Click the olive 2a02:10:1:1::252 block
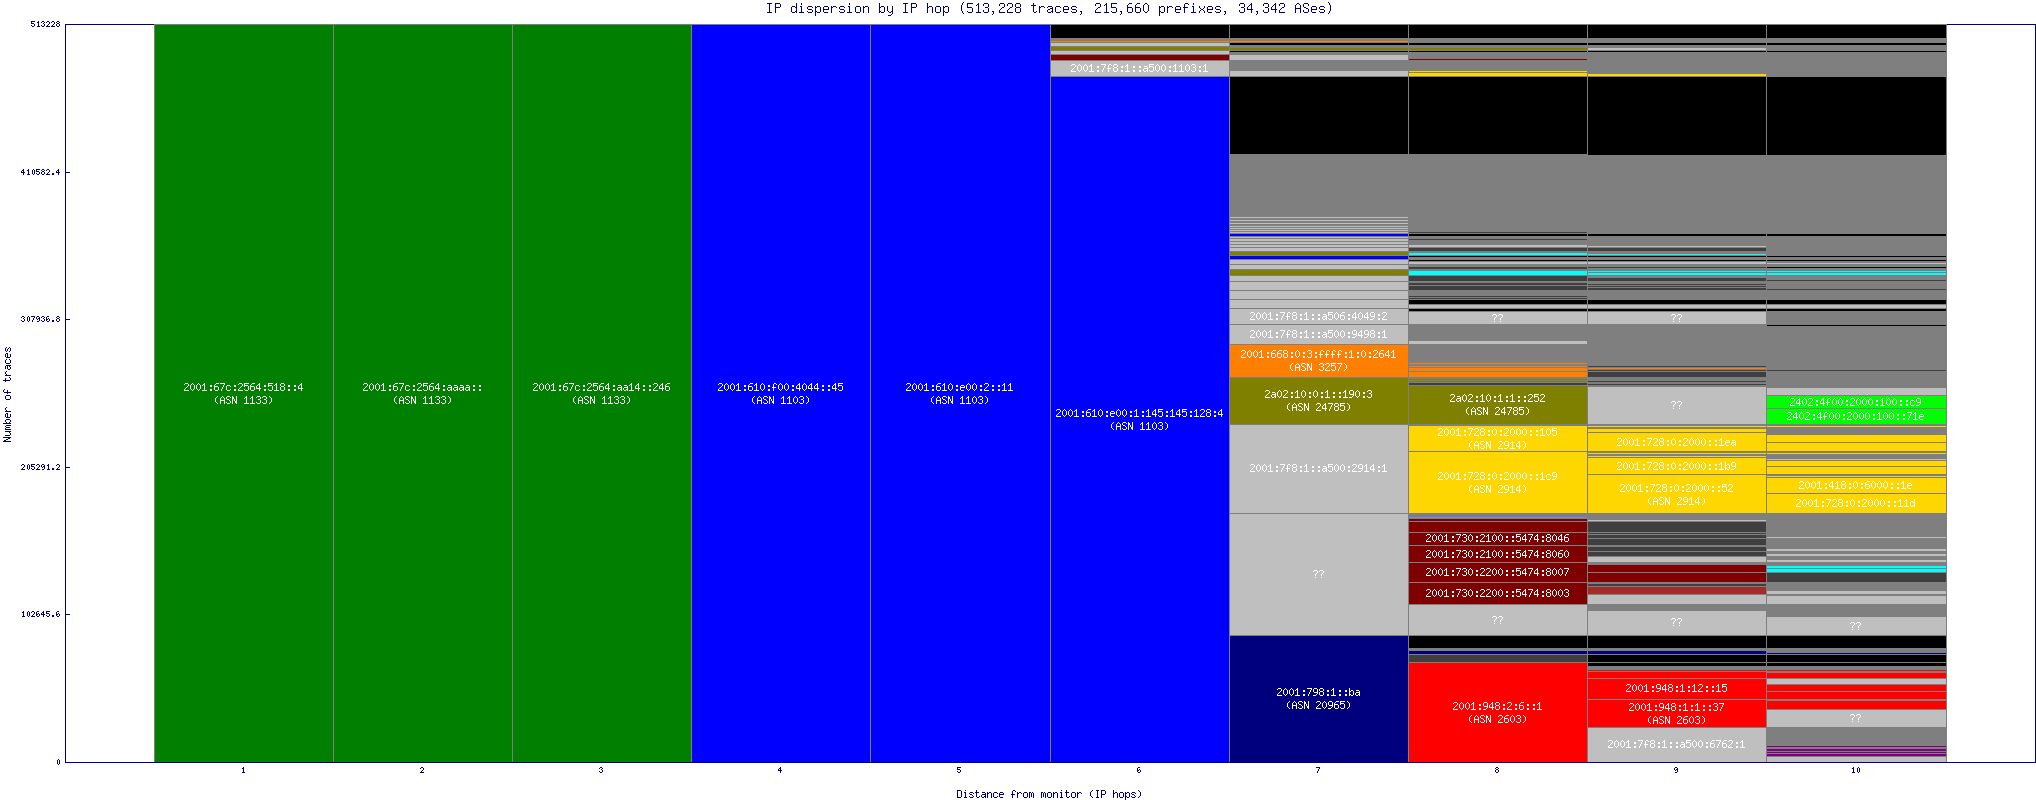This screenshot has height=800, width=2036. (1497, 405)
